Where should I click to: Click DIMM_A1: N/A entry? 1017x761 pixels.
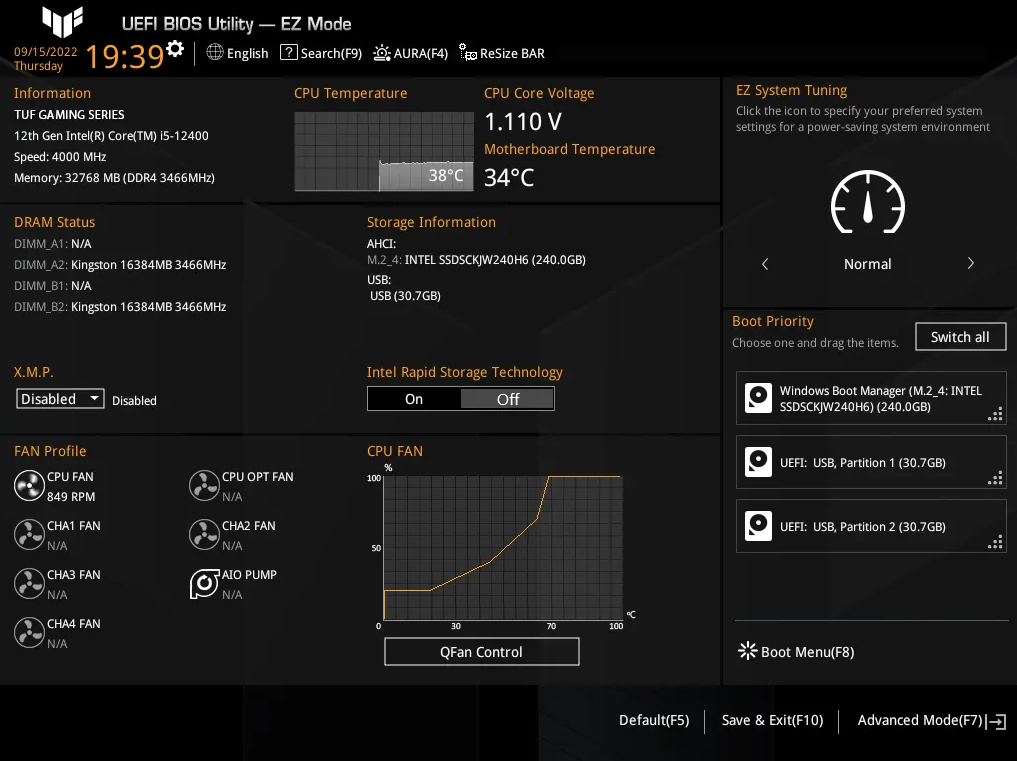[53, 244]
